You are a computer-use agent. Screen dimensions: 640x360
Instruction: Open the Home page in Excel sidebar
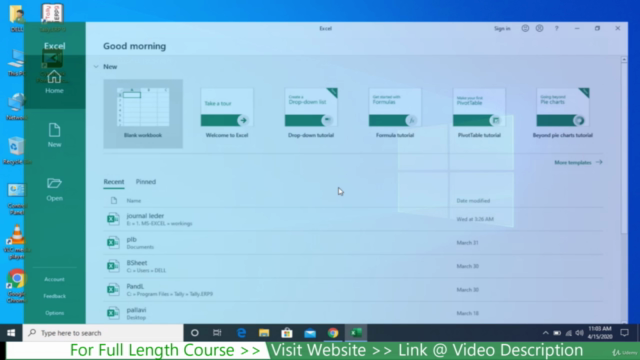[54, 82]
